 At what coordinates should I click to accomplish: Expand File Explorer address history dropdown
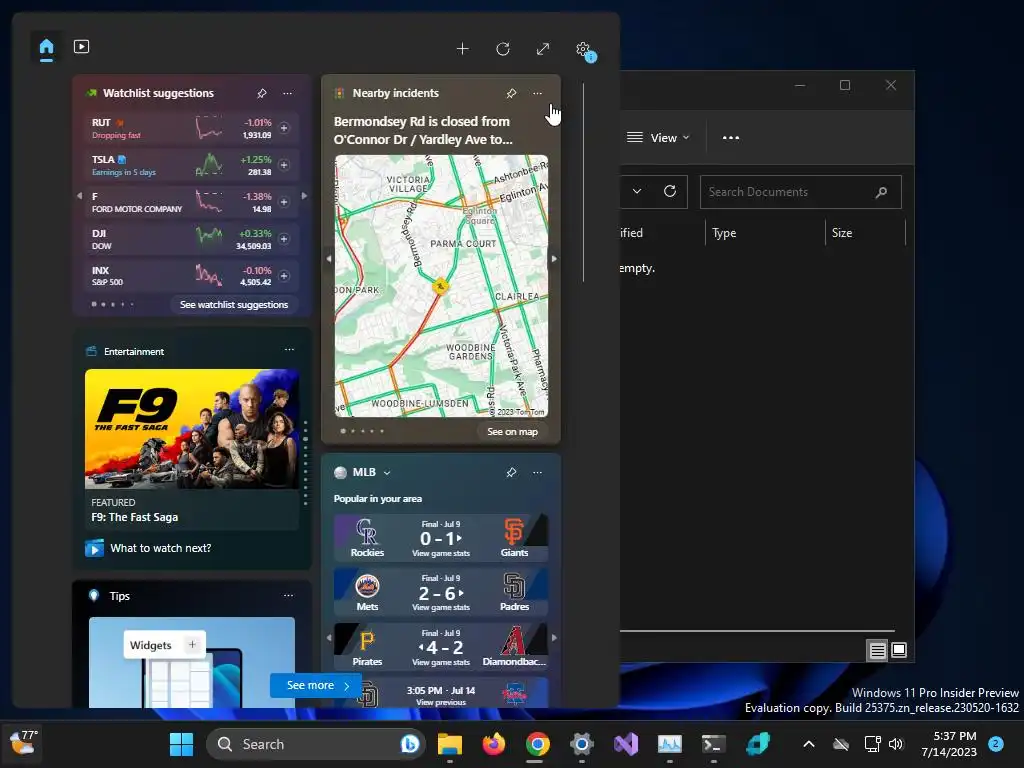pyautogui.click(x=637, y=191)
